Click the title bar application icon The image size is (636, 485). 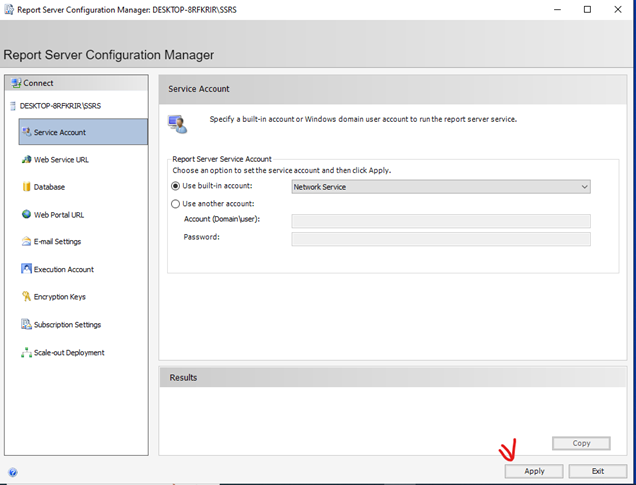[9, 9]
